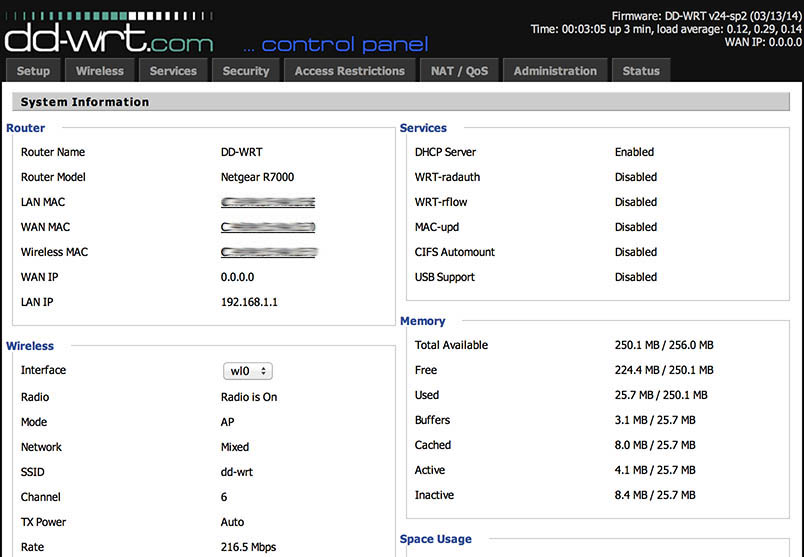Open the Setup tab
Screen dimensions: 804x557
coord(33,71)
